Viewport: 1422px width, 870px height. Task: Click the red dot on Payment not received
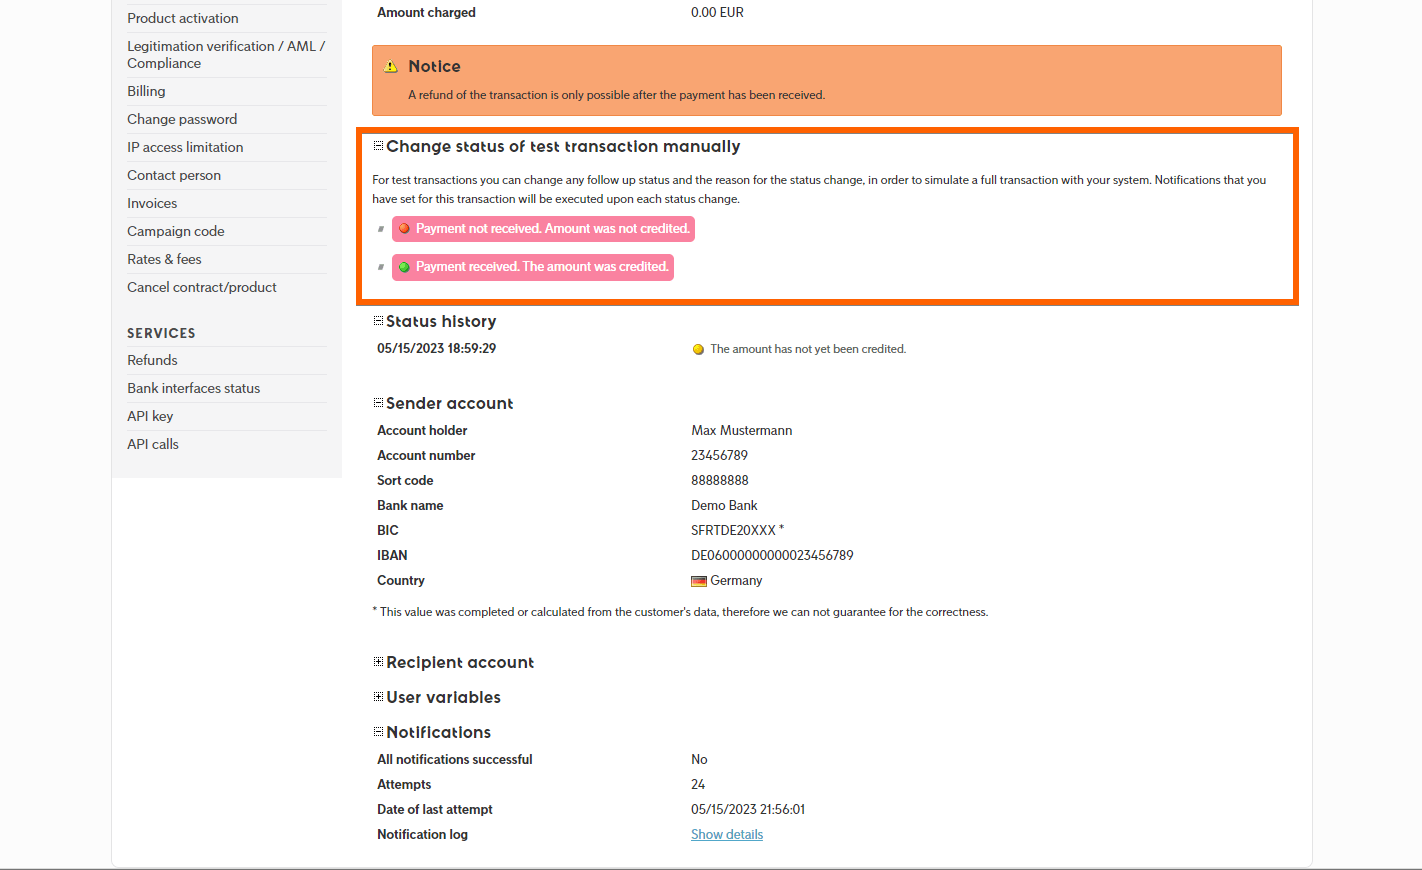pyautogui.click(x=405, y=229)
